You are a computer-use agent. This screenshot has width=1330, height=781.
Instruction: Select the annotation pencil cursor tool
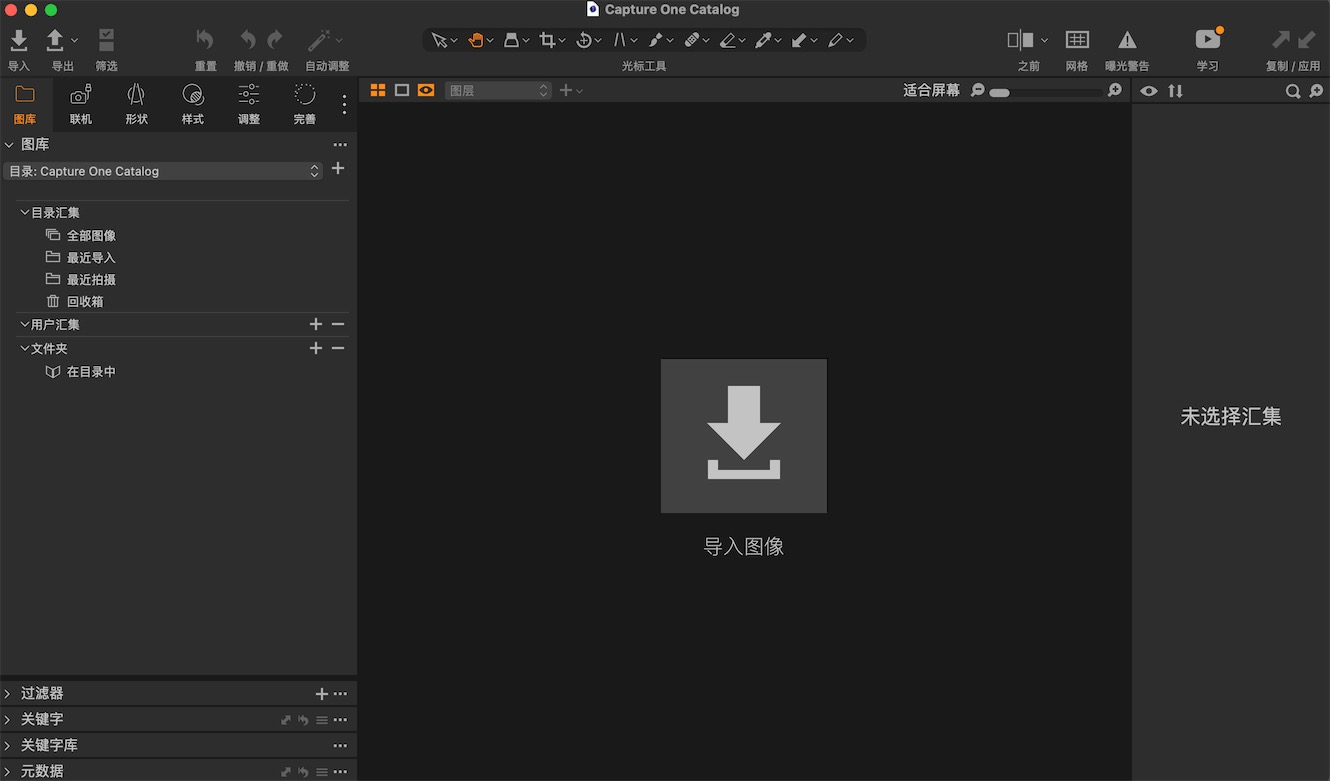pos(835,40)
